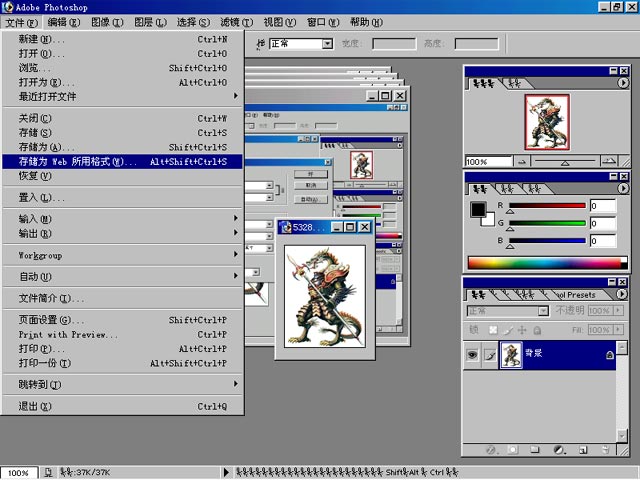Open the status bar triangle menu
640x480 pixels.
coord(227,473)
